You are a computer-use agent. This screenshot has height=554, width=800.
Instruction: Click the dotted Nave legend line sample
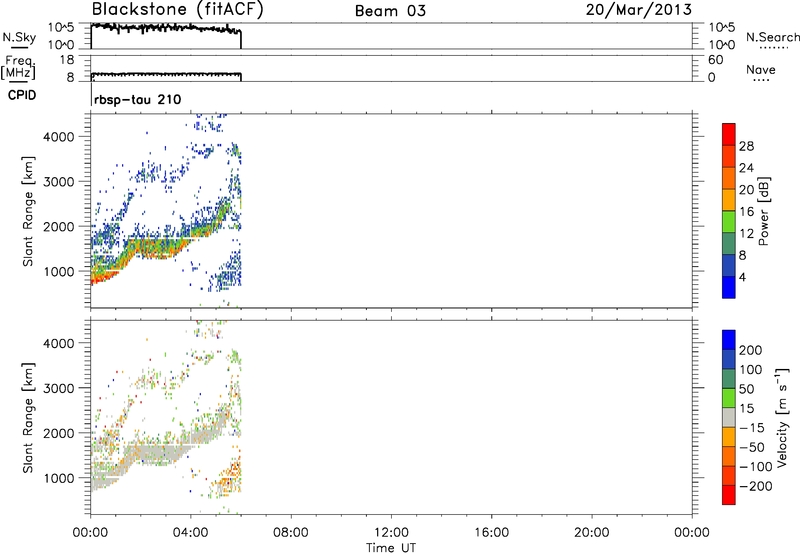coord(762,80)
